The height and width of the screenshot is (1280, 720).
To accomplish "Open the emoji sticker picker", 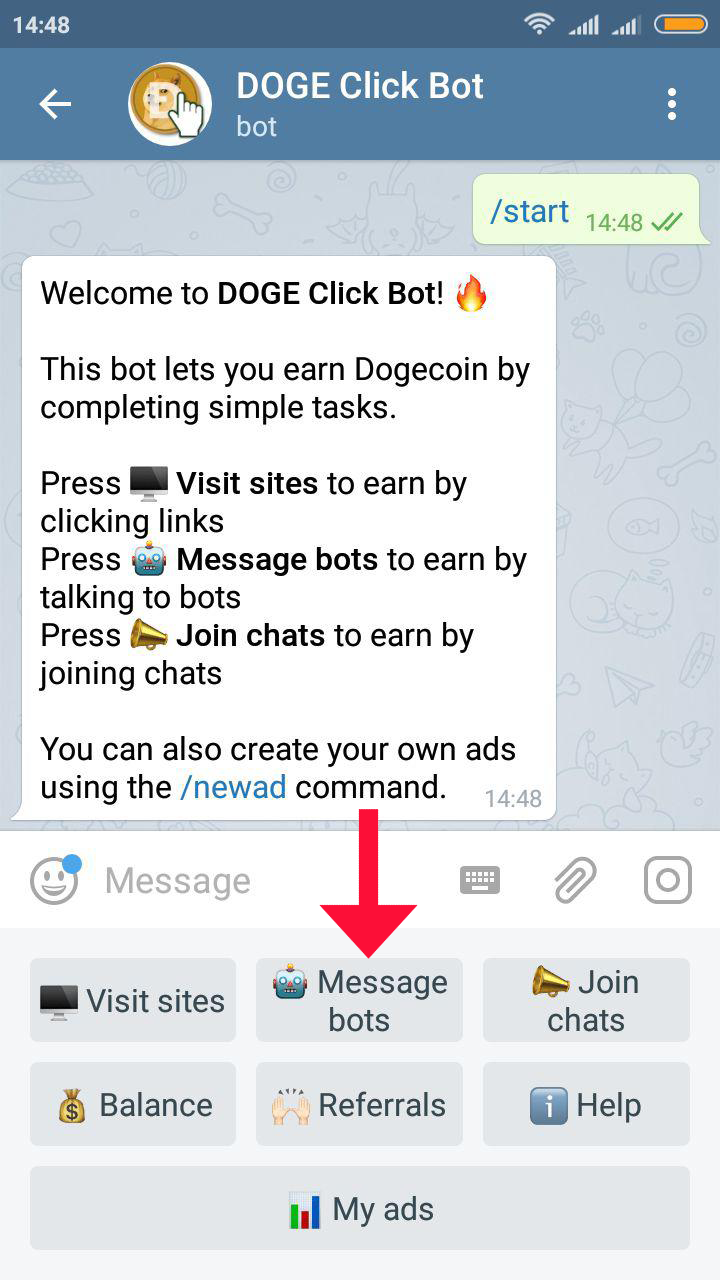I will (54, 880).
